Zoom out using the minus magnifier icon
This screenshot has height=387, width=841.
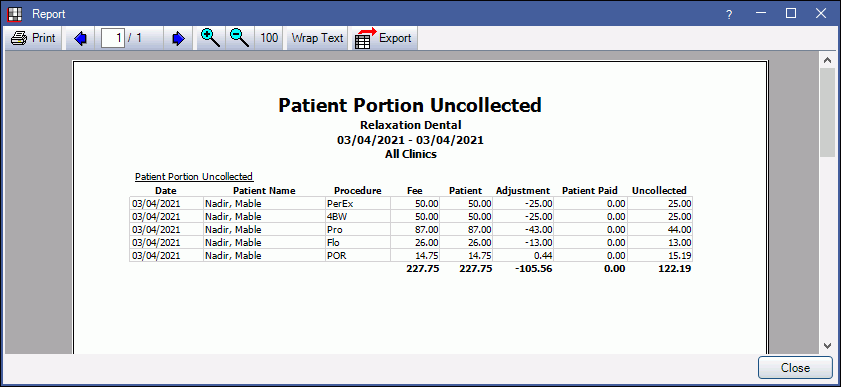point(240,38)
